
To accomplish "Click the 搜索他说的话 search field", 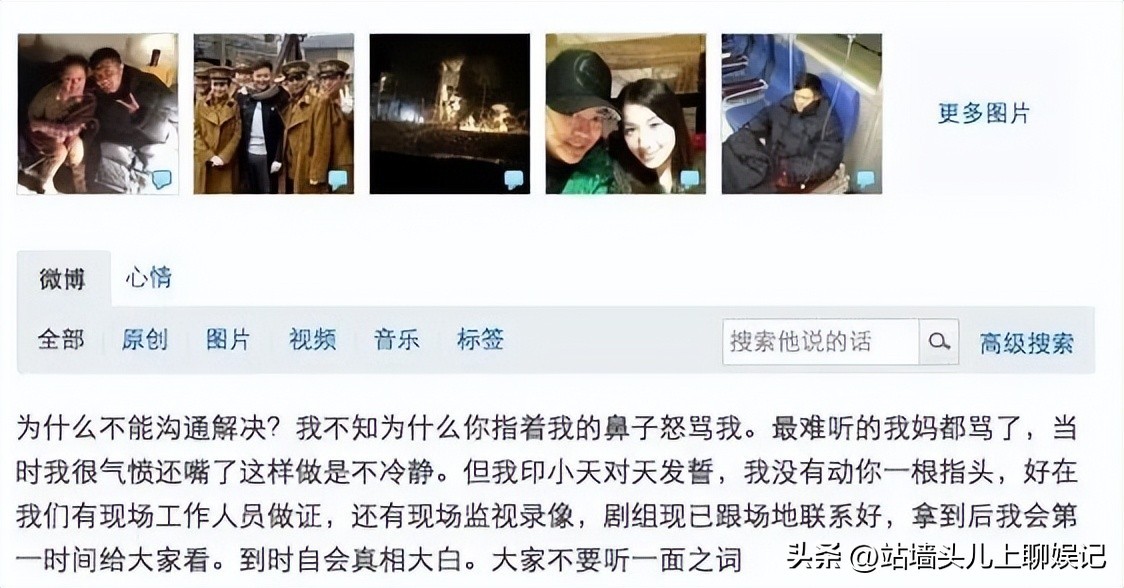I will pos(821,342).
